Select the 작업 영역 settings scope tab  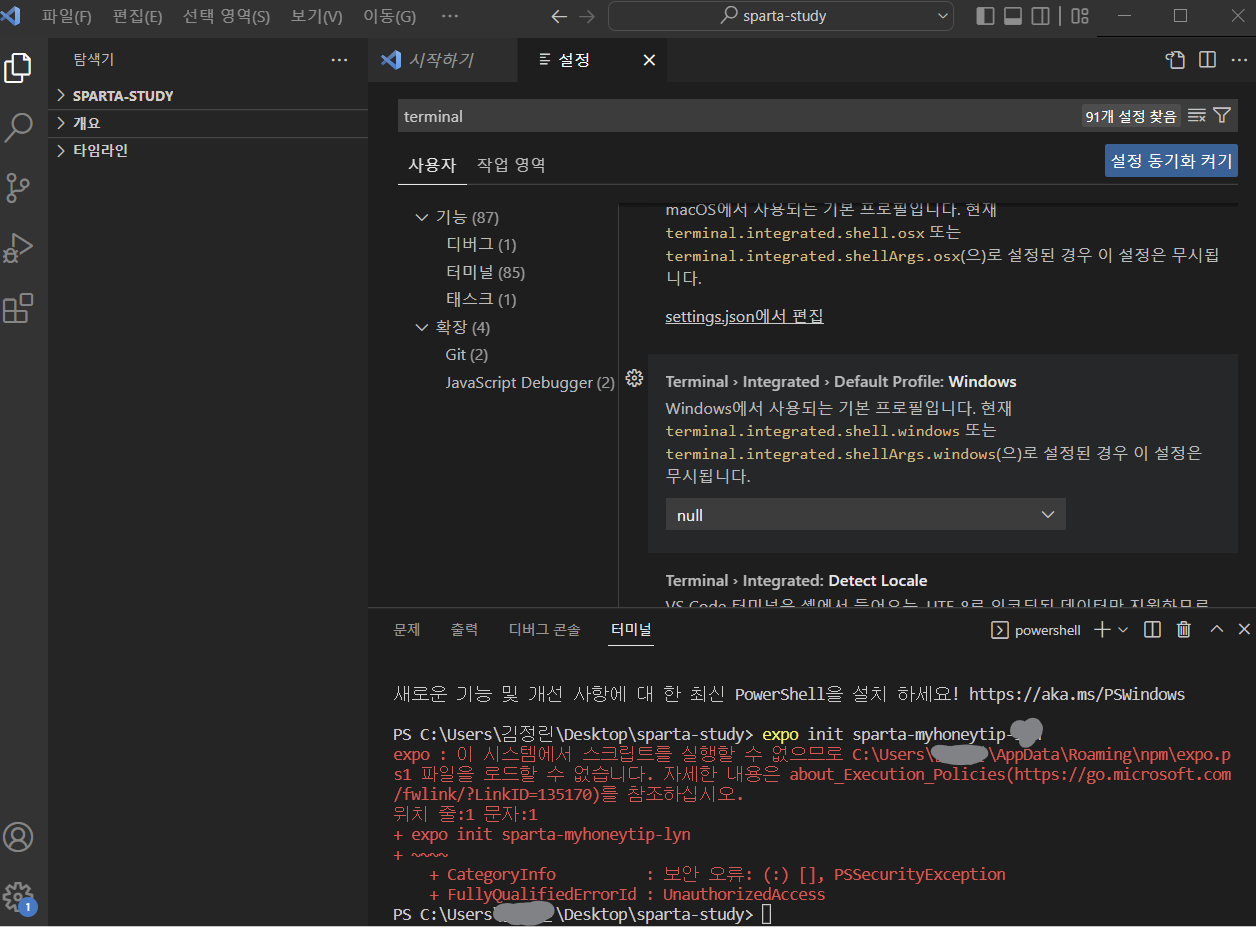click(x=511, y=165)
